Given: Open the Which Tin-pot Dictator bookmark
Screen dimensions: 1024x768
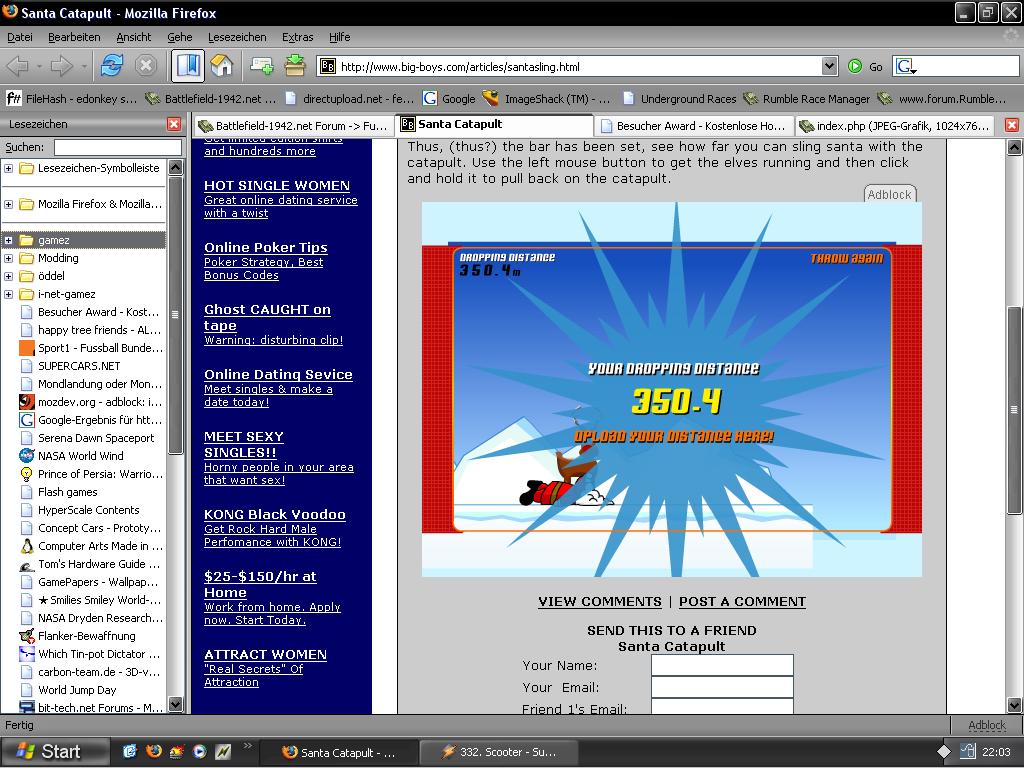Looking at the screenshot, I should pos(90,654).
